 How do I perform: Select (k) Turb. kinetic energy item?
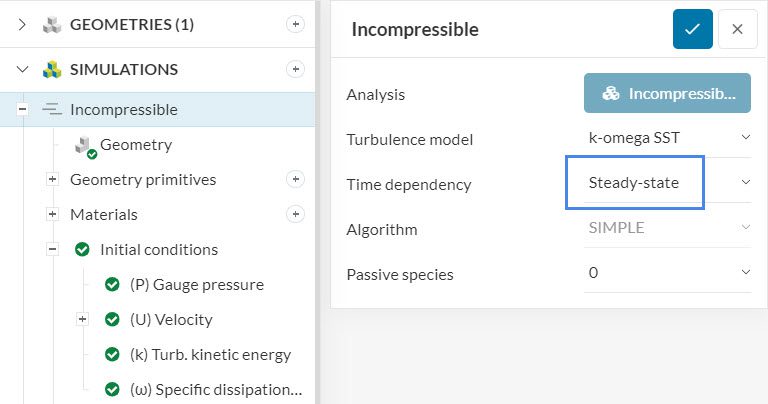click(210, 354)
